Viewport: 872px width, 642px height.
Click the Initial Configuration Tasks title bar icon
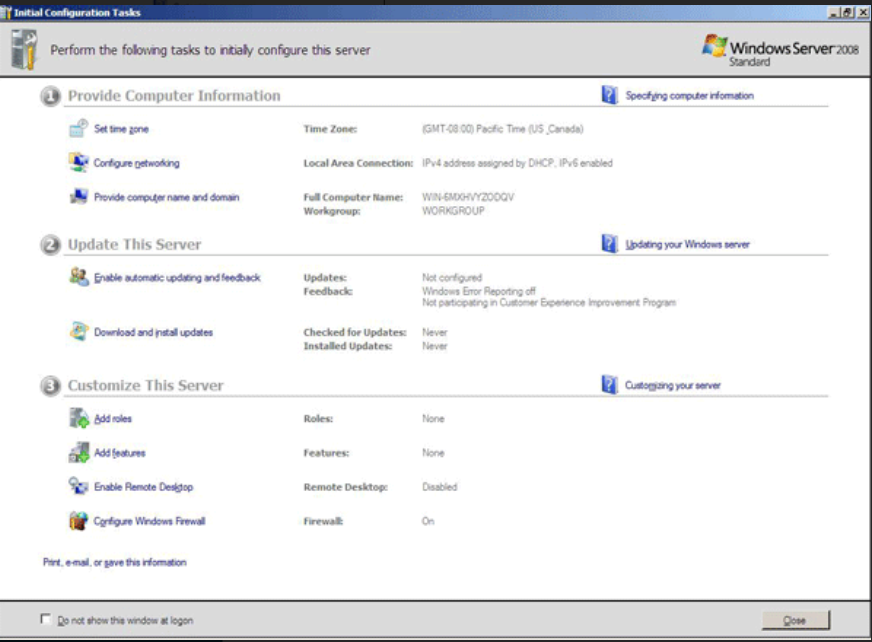[x=6, y=12]
